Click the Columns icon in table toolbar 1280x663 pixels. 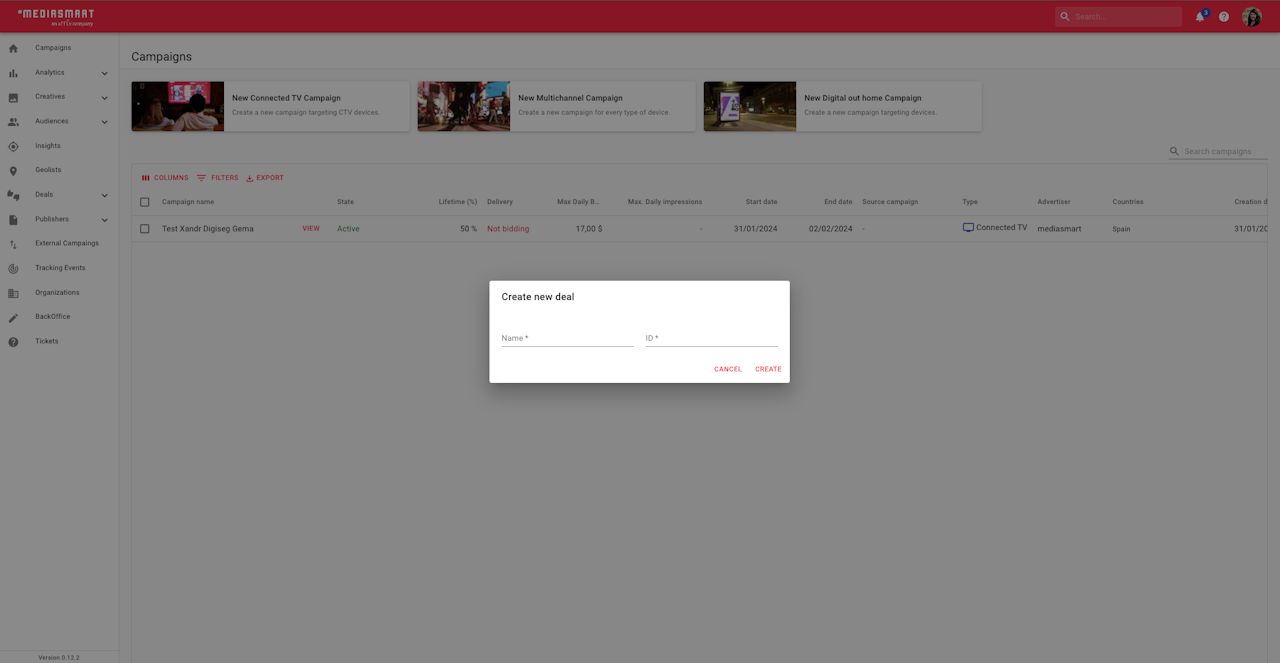click(x=146, y=178)
